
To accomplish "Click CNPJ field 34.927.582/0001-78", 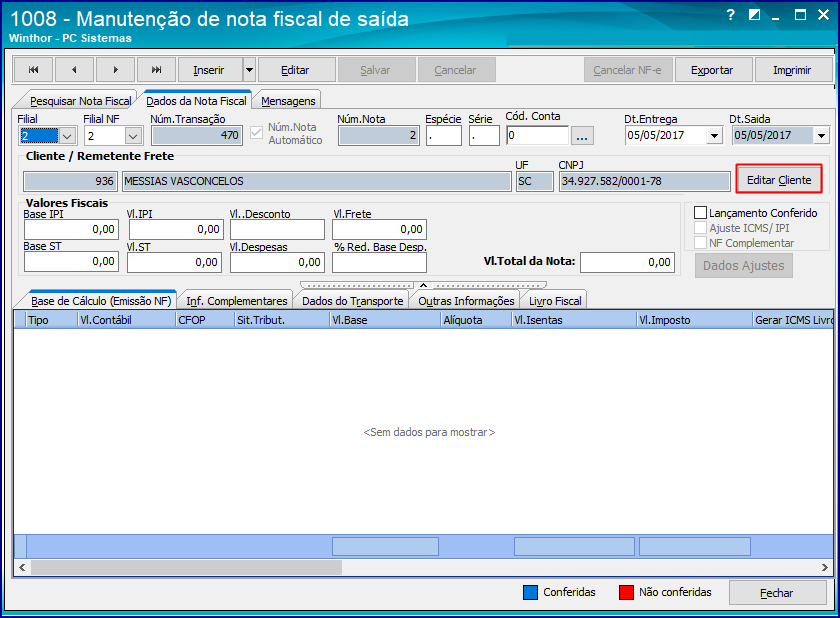I will pos(644,182).
